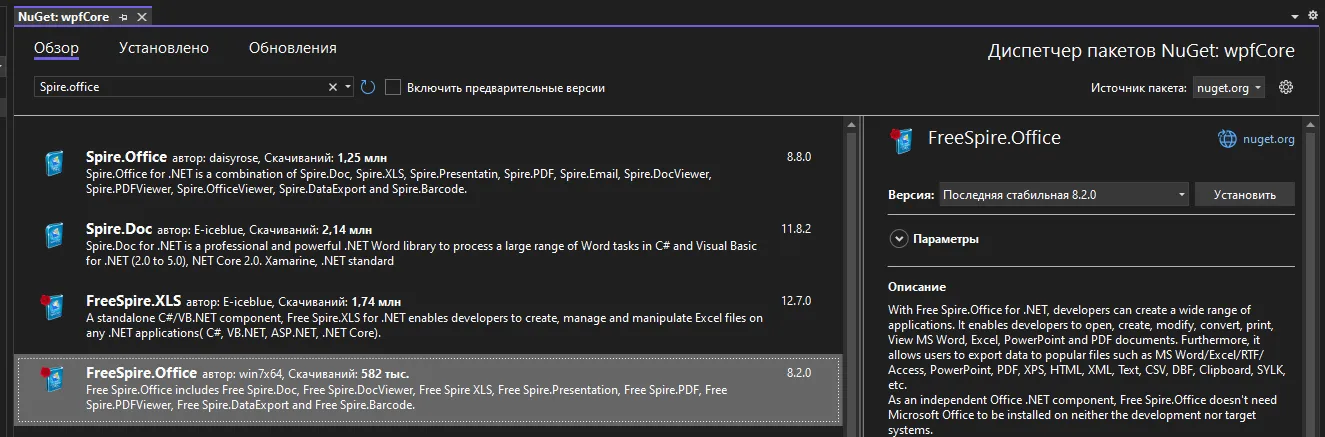1325x437 pixels.
Task: Click version 8.2.0 in FreeSpire.Office row
Action: pos(799,373)
